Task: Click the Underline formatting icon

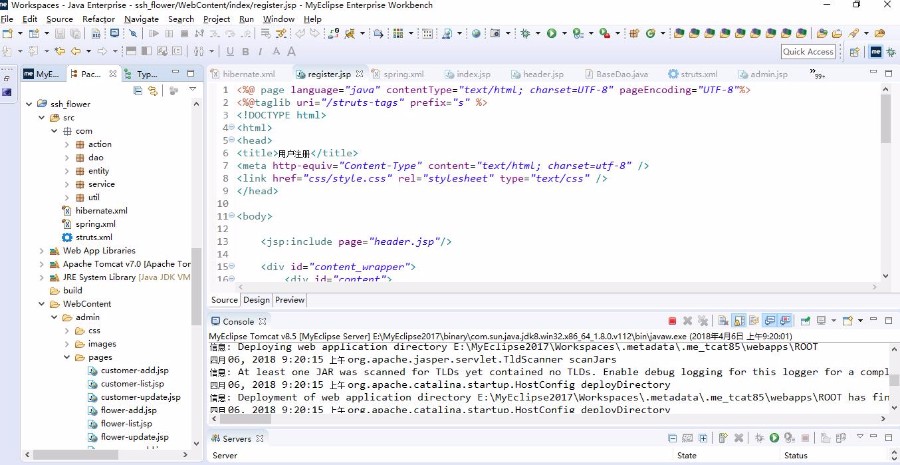Action: [x=230, y=52]
